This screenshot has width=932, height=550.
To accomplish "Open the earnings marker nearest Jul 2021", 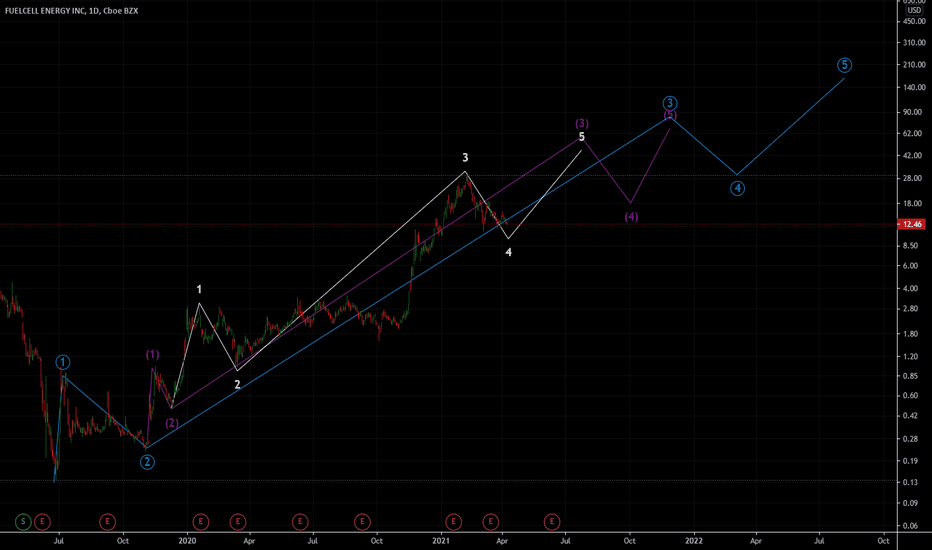I will 552,522.
